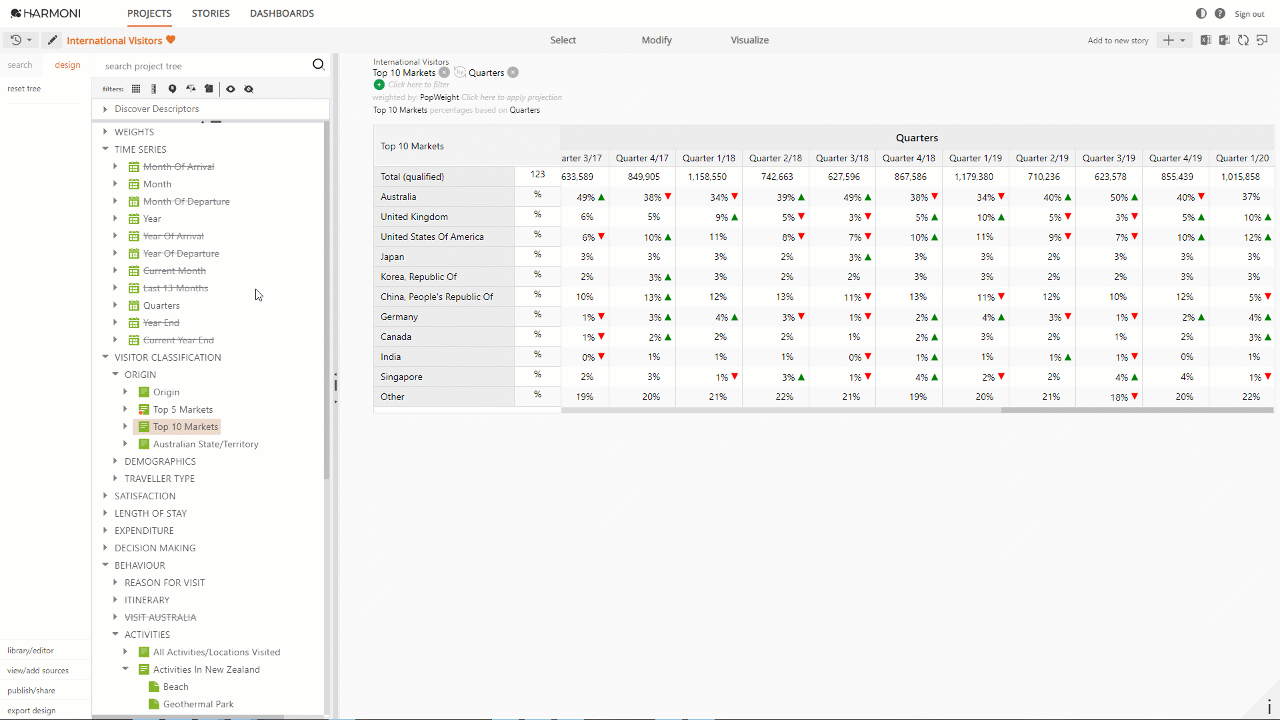Click the Month table icon in tree
Screen dimensions: 1280x720
tap(134, 184)
